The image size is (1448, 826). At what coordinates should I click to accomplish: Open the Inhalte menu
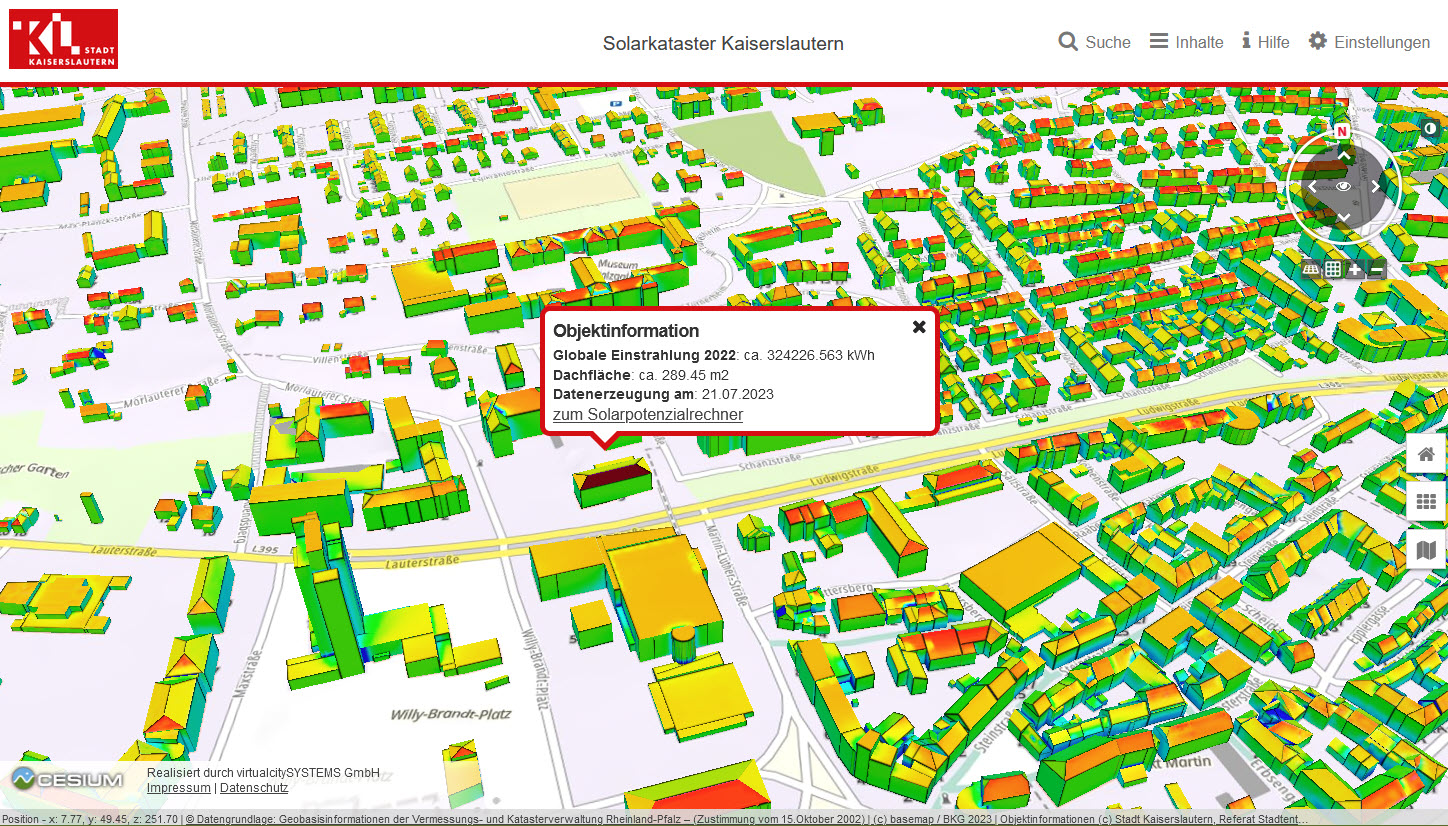click(1186, 42)
